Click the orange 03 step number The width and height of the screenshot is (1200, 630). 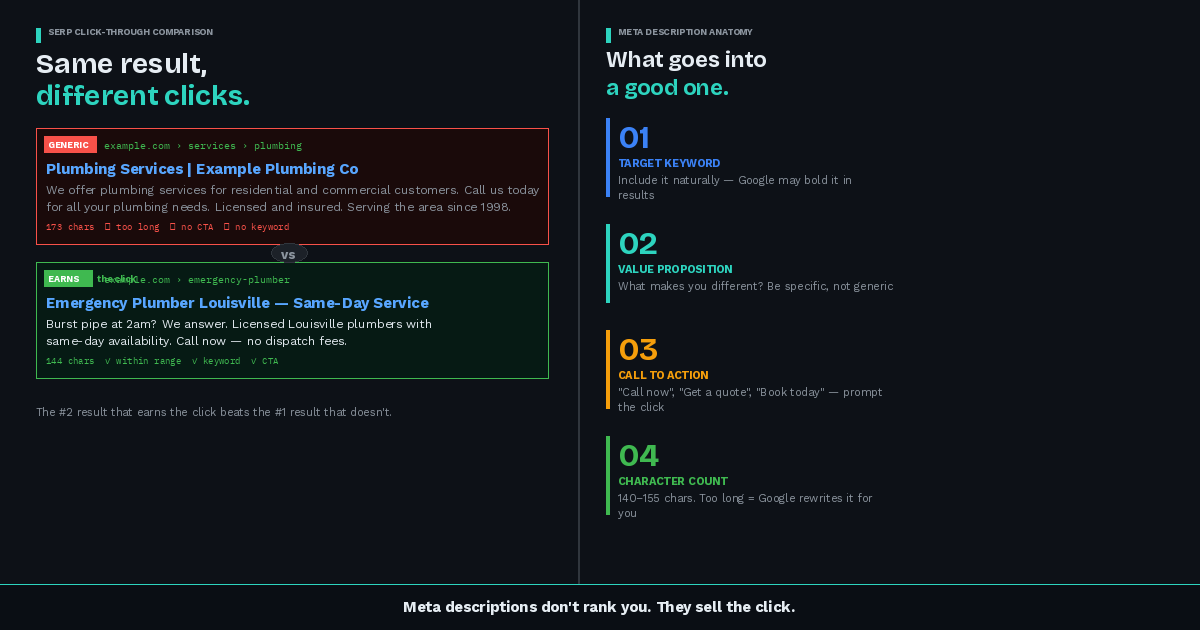(638, 350)
